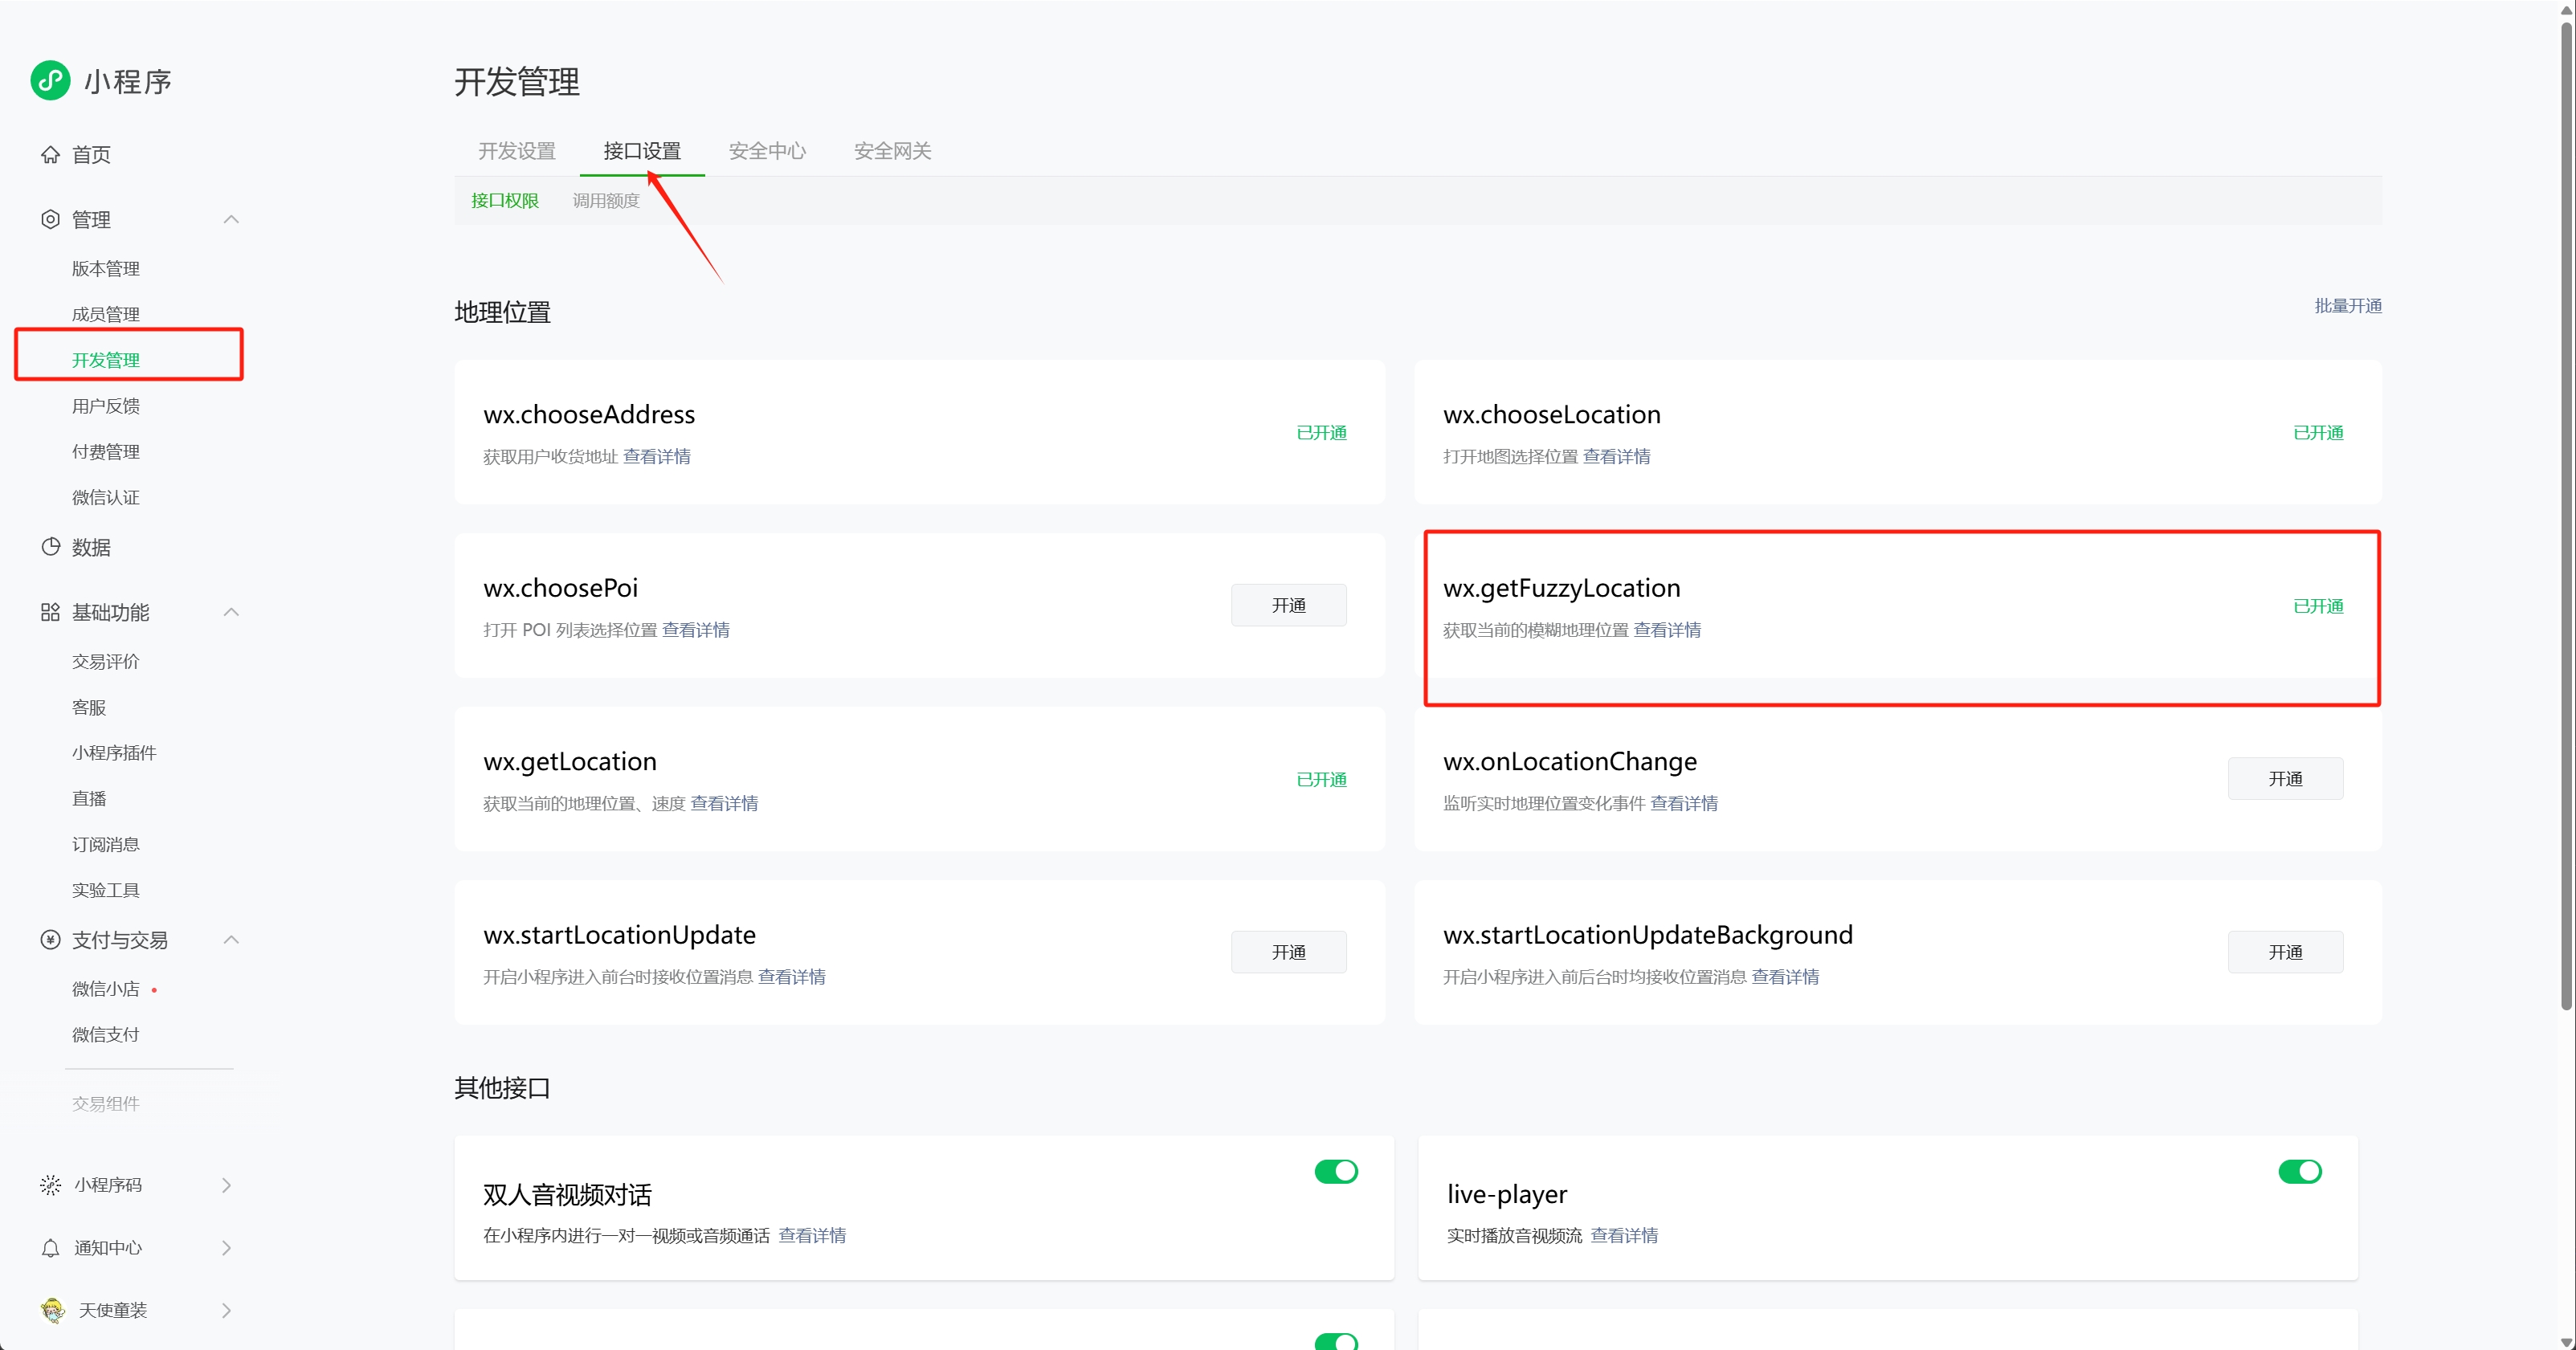Collapse the 支付与交易 section chevron
This screenshot has height=1350, width=2576.
231,940
